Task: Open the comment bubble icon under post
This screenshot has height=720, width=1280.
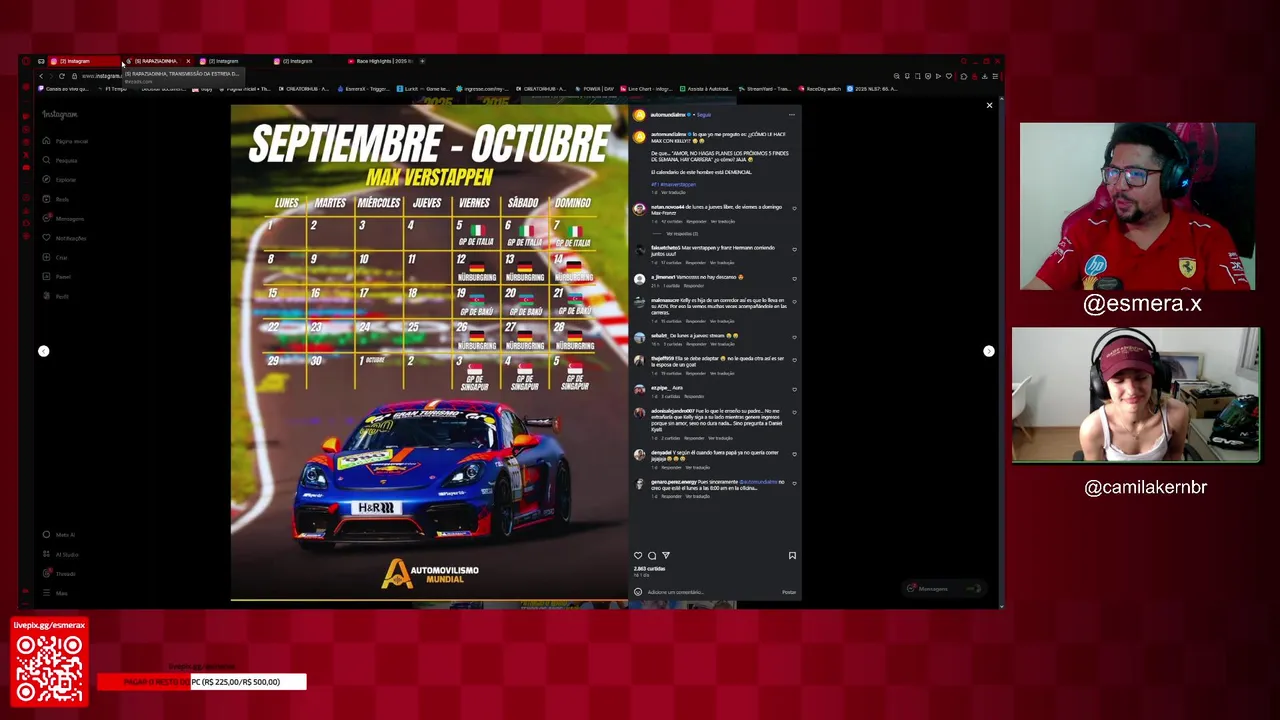Action: (652, 555)
